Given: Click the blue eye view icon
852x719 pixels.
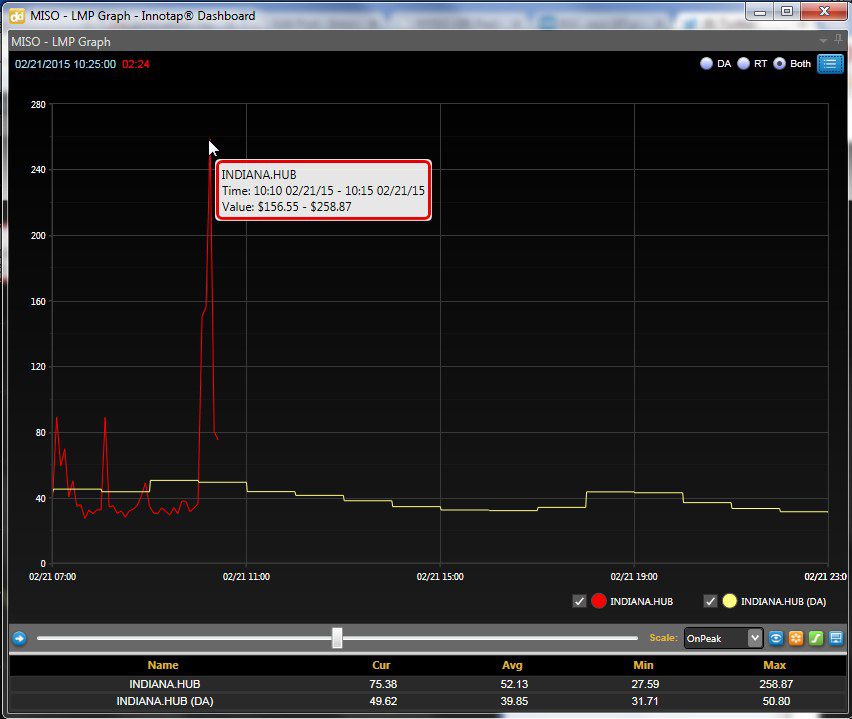Looking at the screenshot, I should click(776, 638).
